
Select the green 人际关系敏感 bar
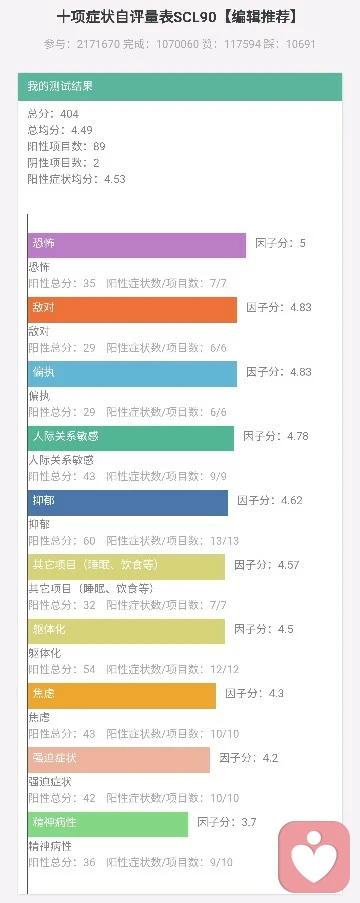pyautogui.click(x=131, y=438)
